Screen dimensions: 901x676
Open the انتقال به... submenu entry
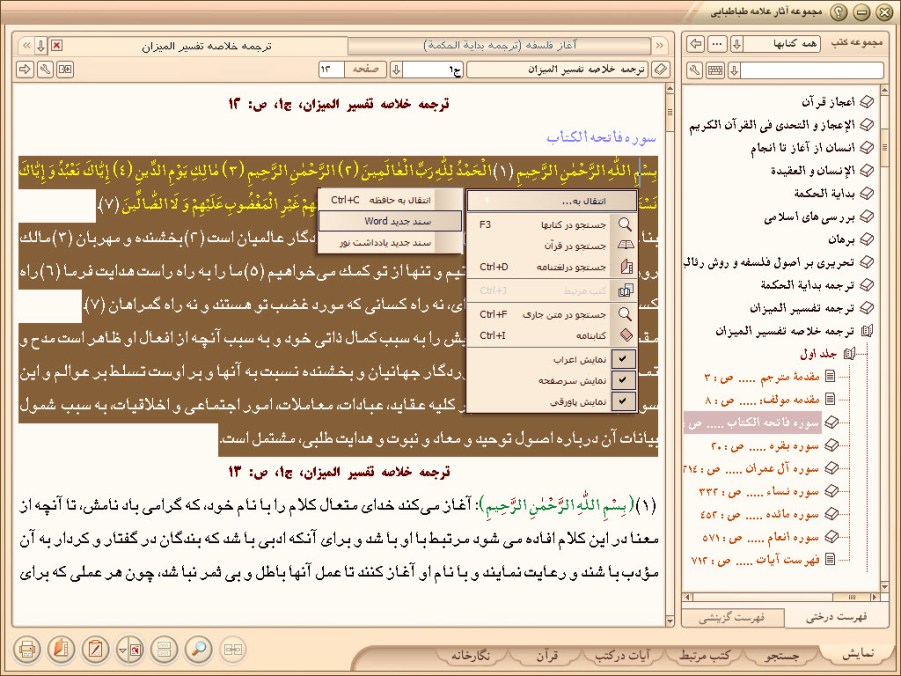(x=552, y=201)
